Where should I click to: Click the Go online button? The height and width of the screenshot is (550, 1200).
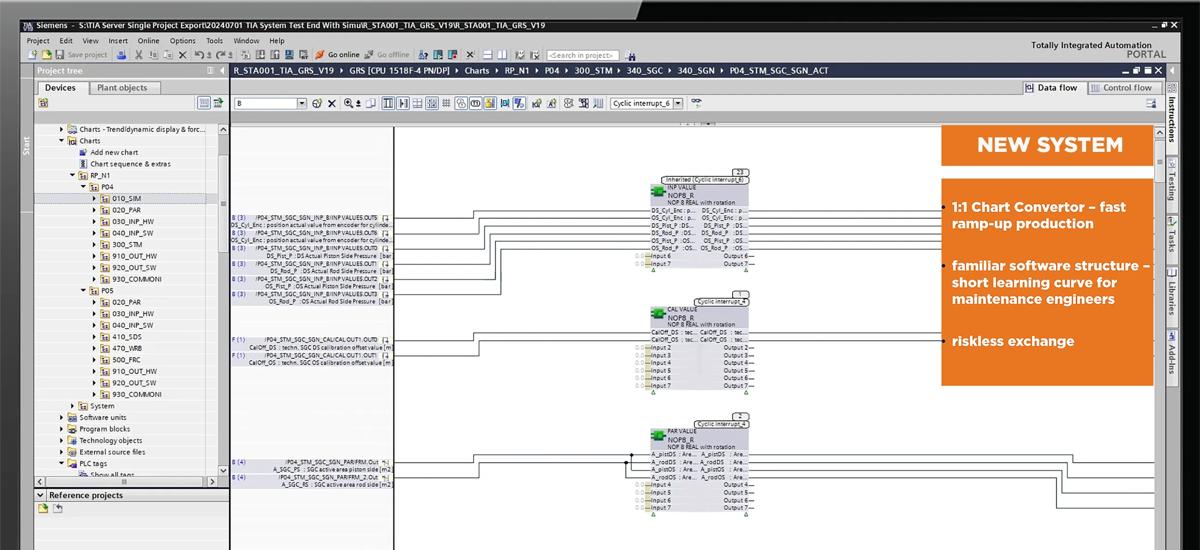337,54
